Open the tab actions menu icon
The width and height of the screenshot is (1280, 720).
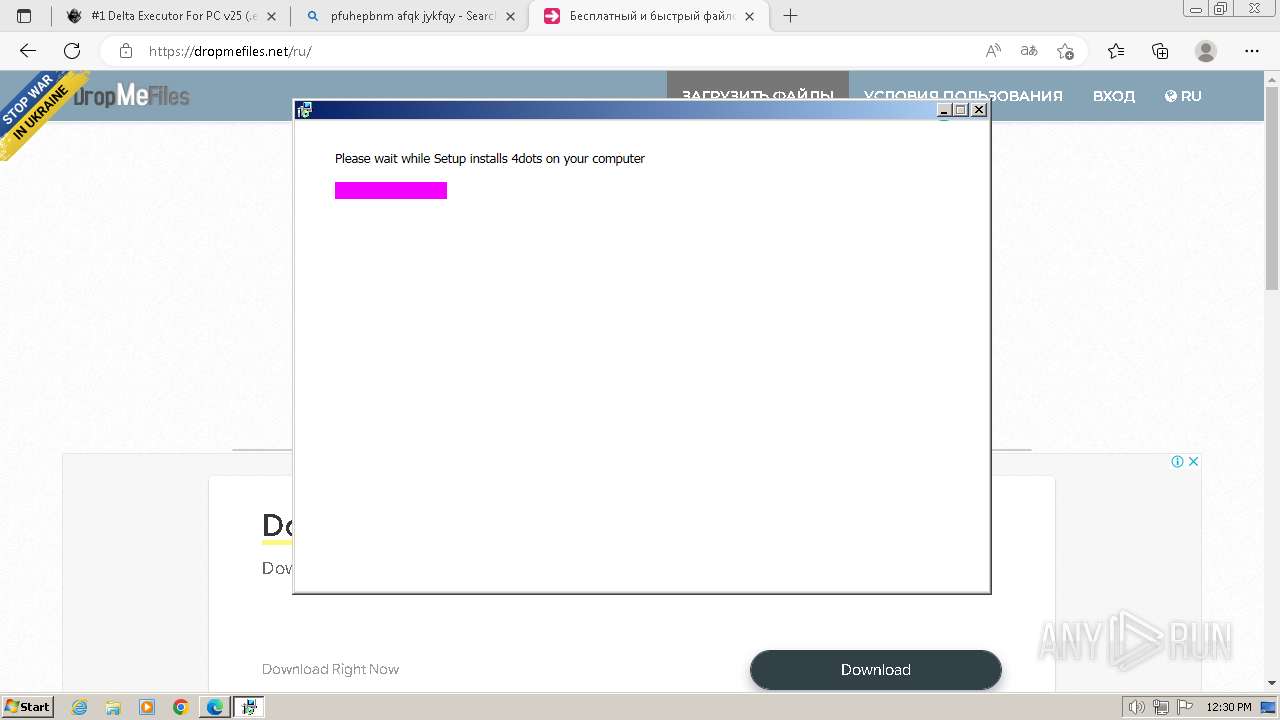25,16
